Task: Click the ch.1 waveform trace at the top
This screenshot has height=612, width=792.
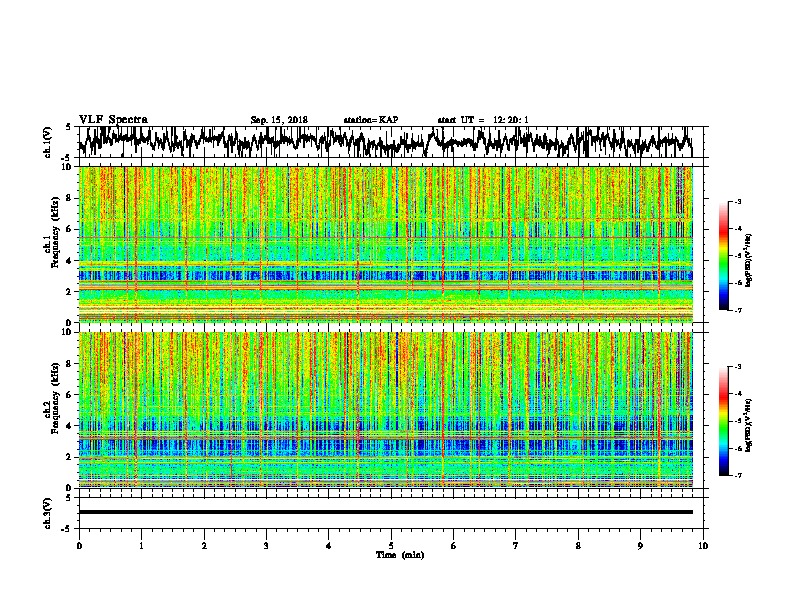Action: click(385, 142)
